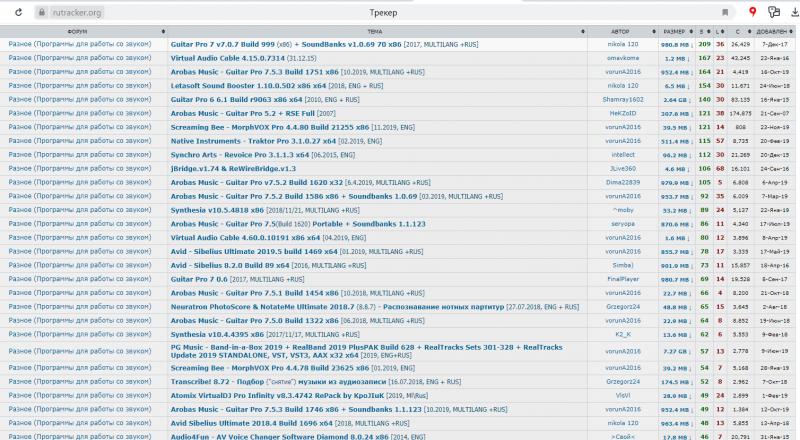Viewport: 800px width, 440px height.
Task: Open author seryoga profile
Action: click(x=622, y=224)
